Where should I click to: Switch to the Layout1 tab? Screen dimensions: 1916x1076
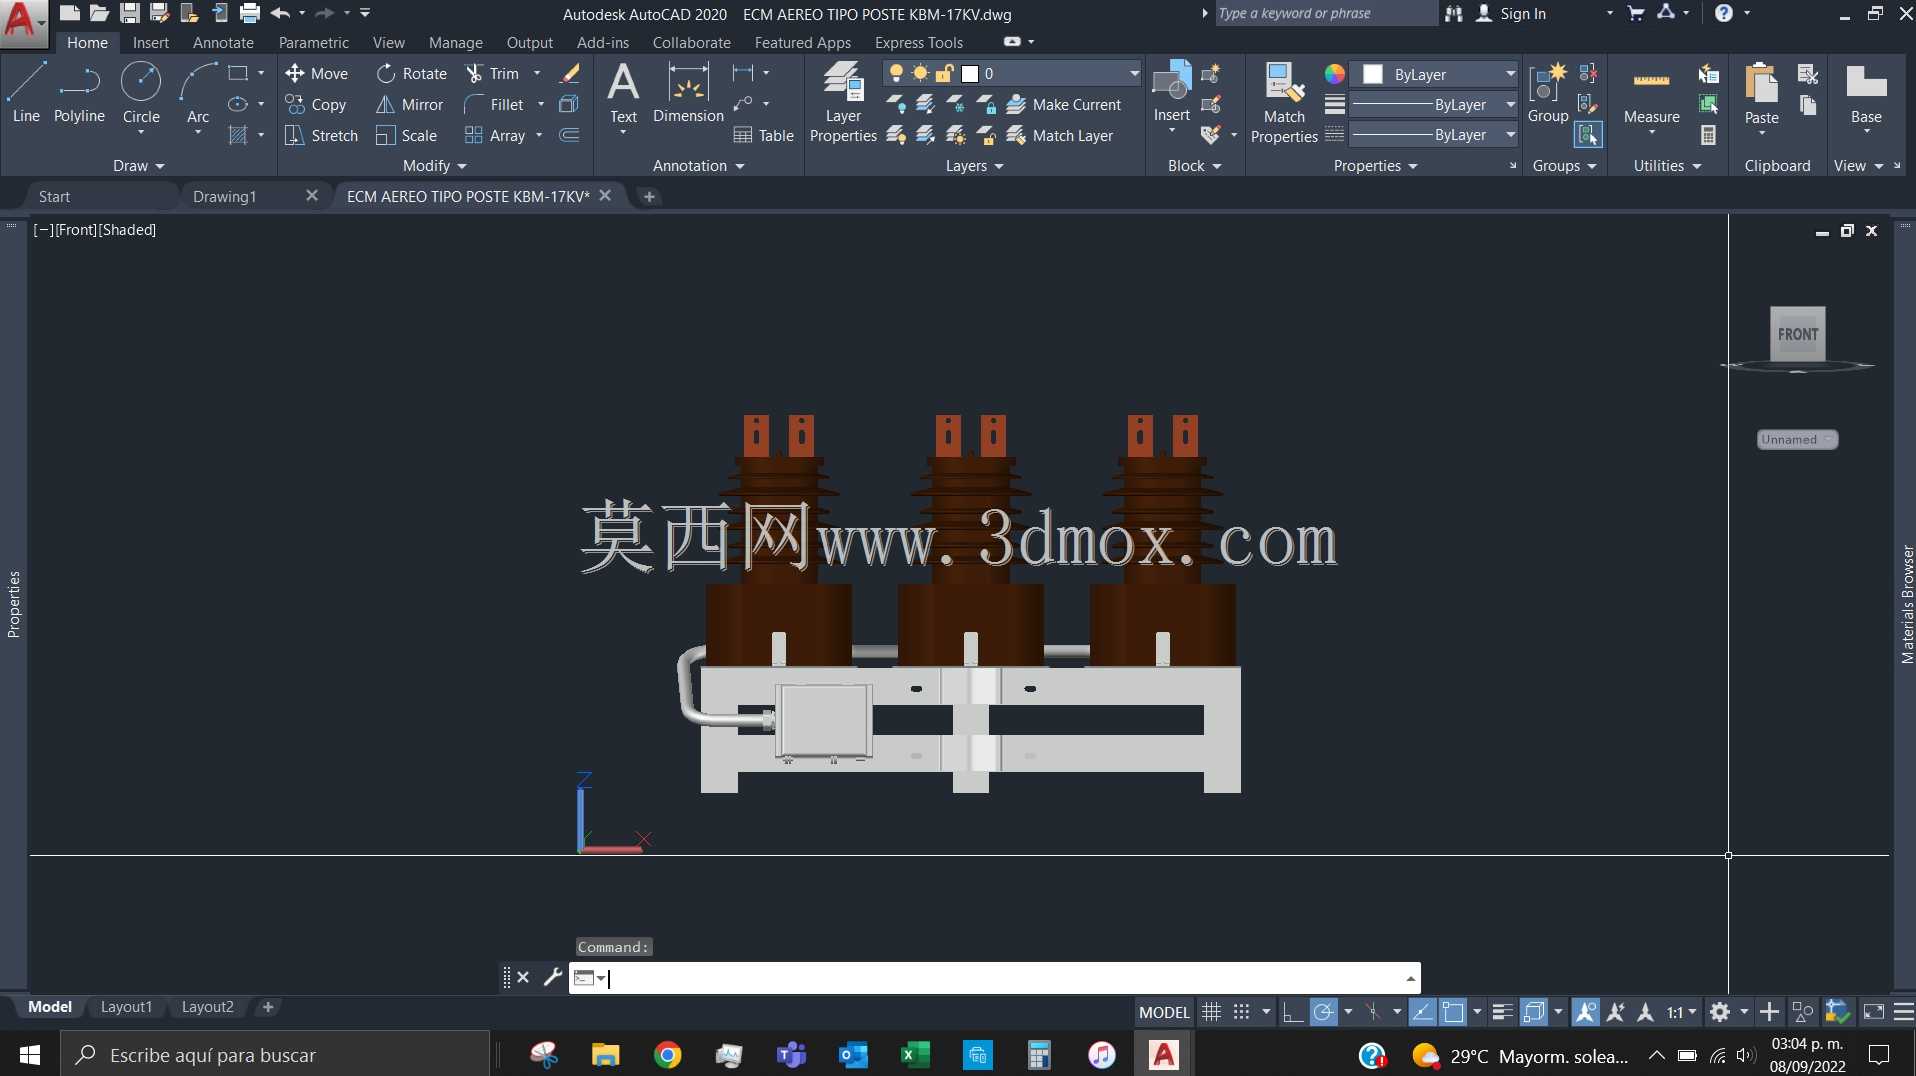(x=126, y=1007)
